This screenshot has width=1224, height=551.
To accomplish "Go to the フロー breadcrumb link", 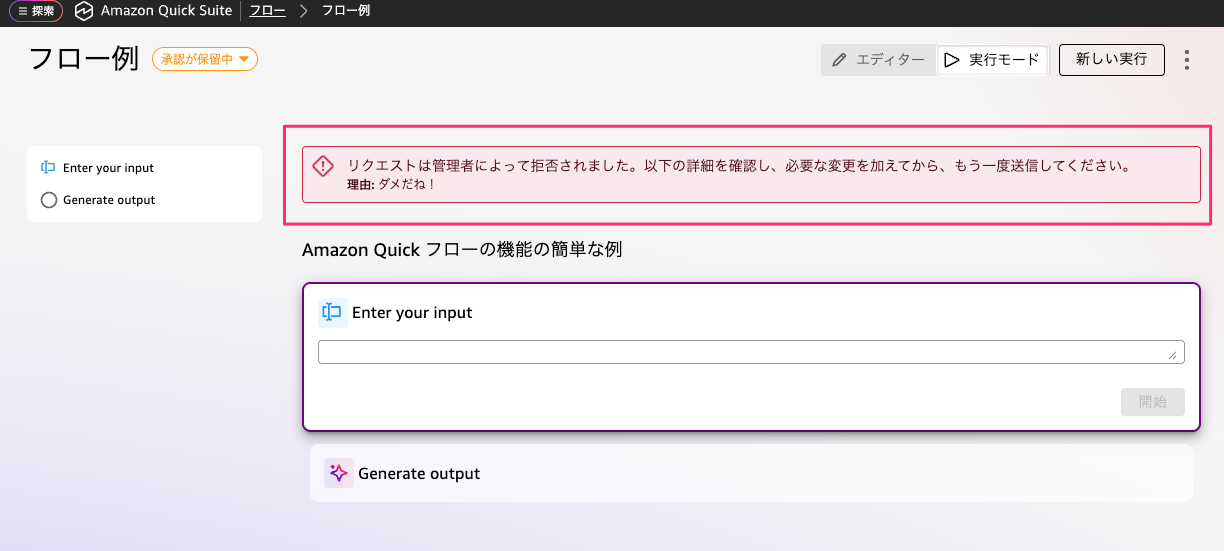I will point(267,11).
